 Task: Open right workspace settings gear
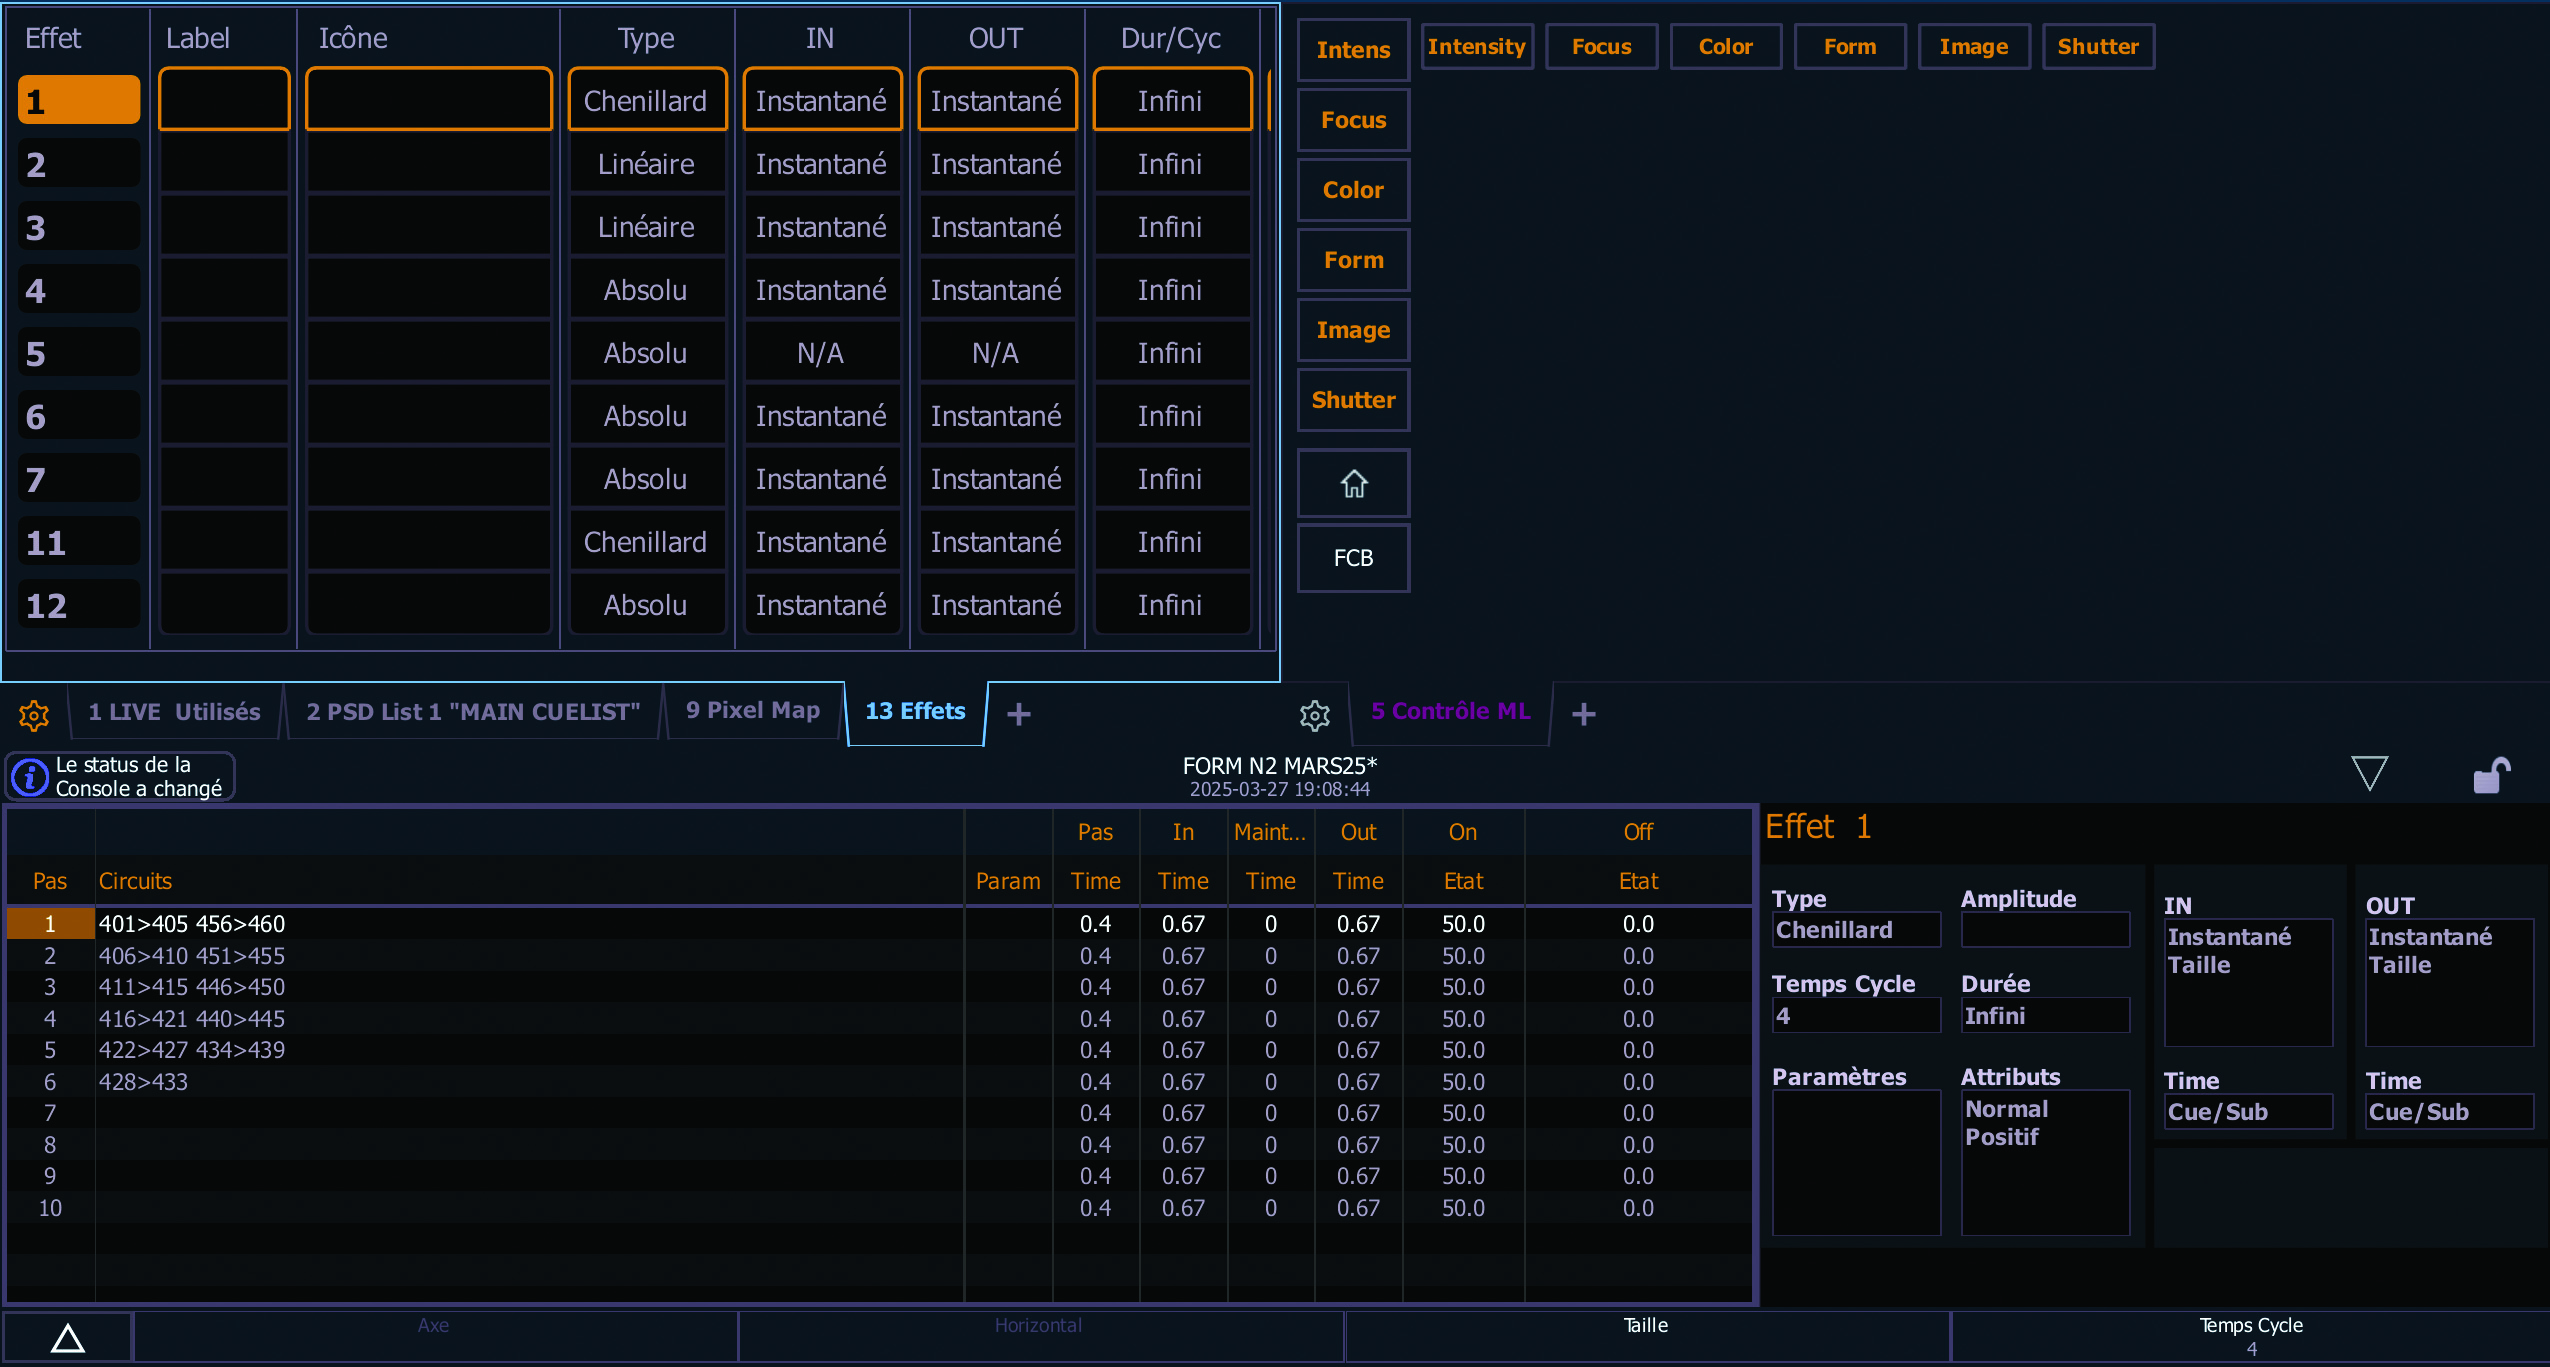(1314, 714)
